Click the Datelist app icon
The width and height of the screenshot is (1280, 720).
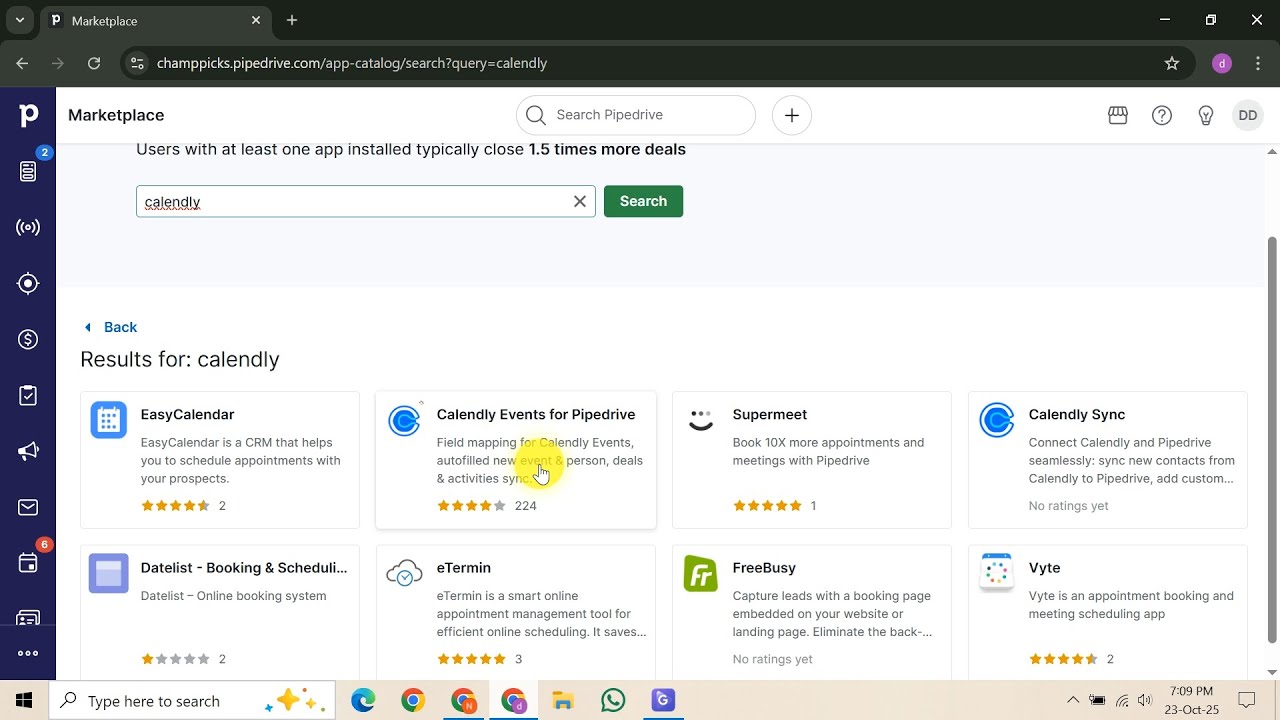(x=109, y=573)
